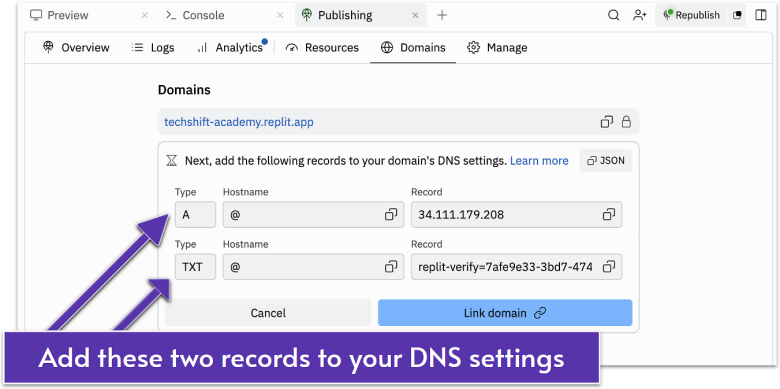Viewport: 780px width, 389px height.
Task: Click the invite collaborator icon
Action: coord(640,15)
